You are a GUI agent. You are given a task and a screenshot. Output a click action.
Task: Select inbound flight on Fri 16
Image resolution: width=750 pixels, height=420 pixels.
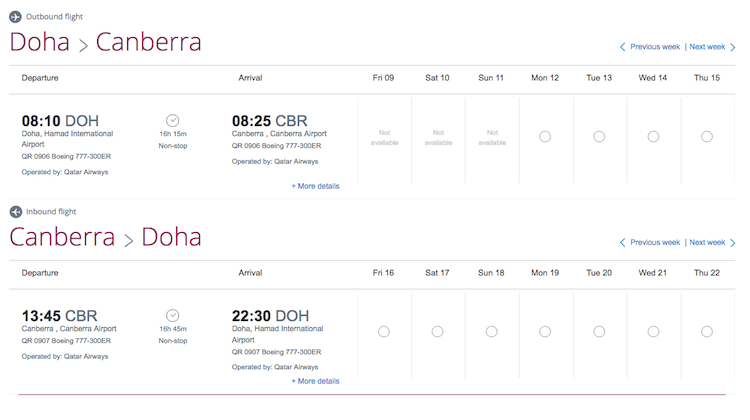pyautogui.click(x=384, y=332)
